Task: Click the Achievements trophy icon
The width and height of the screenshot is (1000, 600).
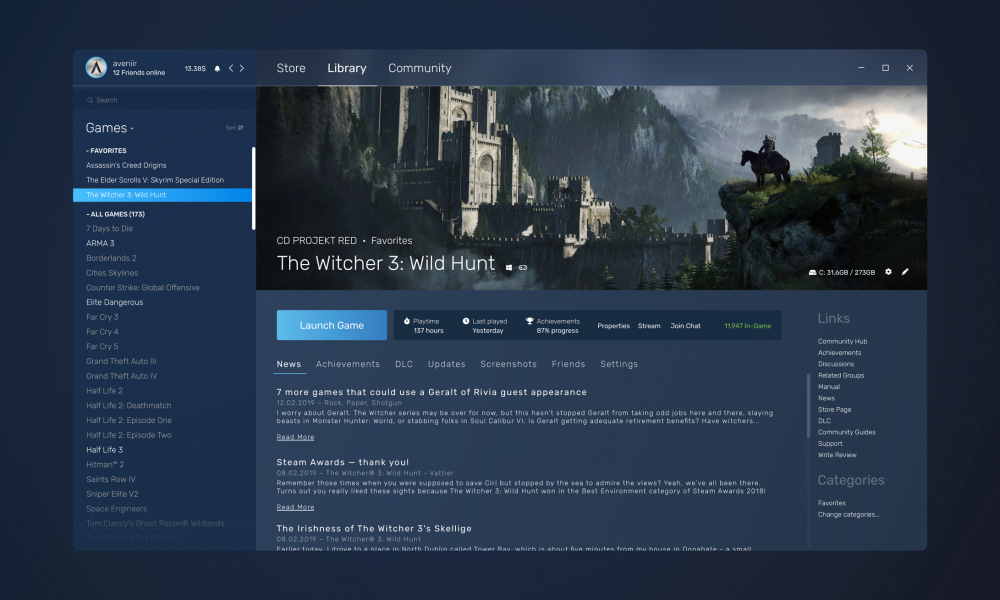Action: 529,321
